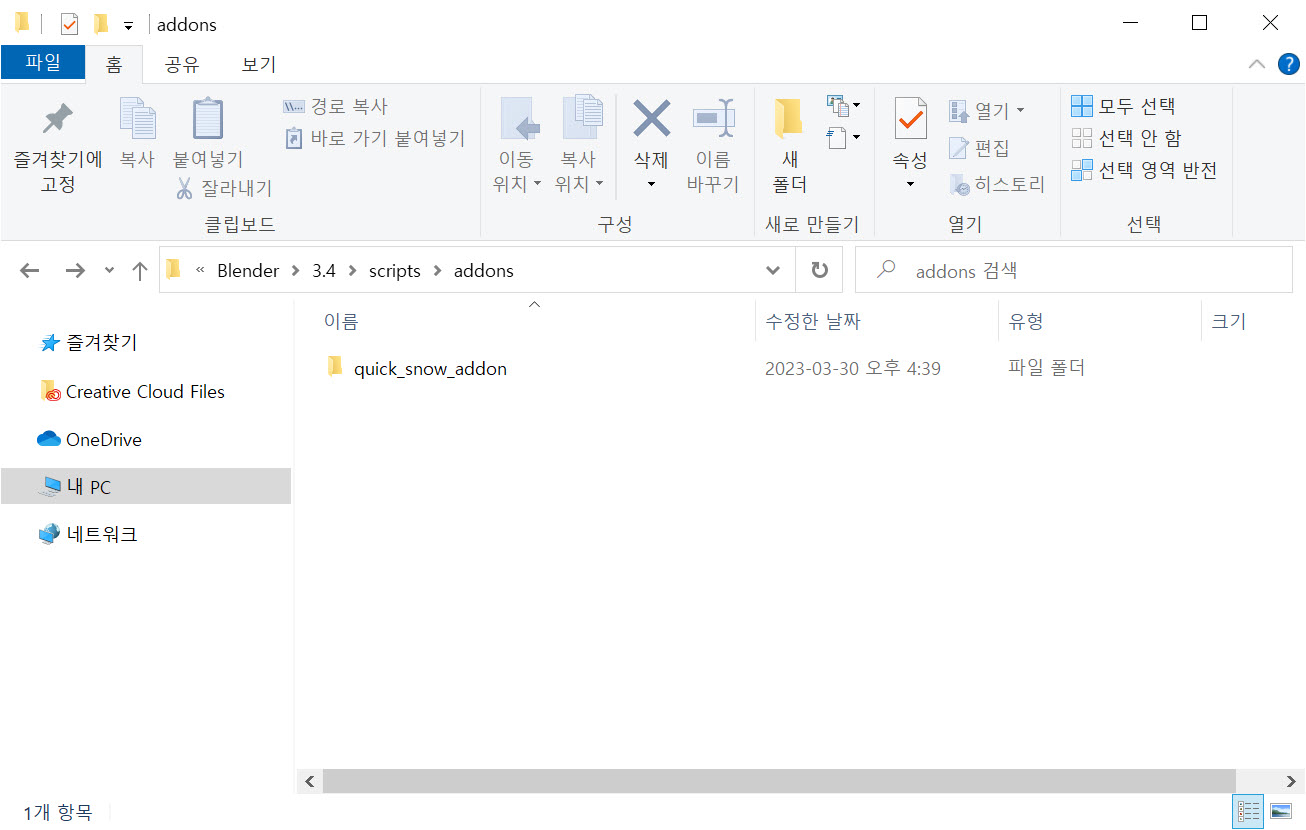Click 바로 가기 붙여넣기 (Paste shortcut)
Screen dimensions: 1306x830
click(375, 138)
